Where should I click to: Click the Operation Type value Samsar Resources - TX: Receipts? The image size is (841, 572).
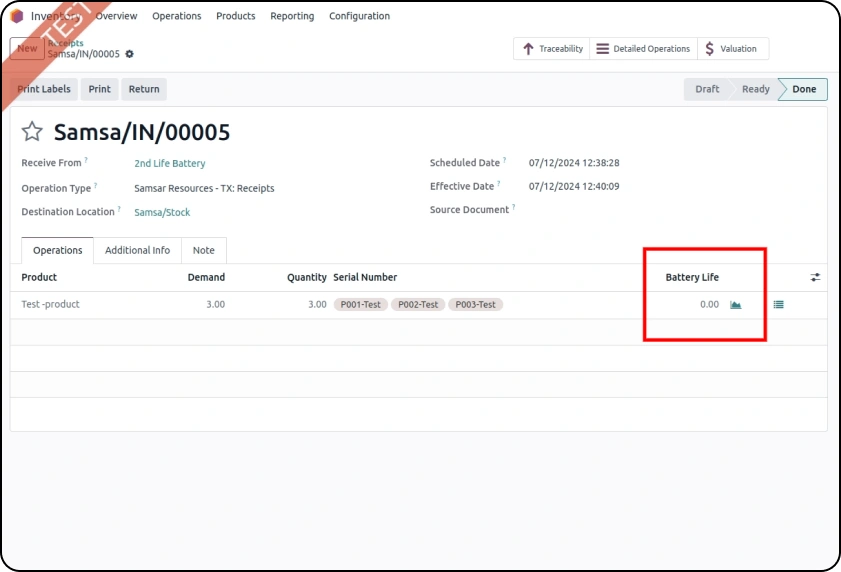[204, 188]
